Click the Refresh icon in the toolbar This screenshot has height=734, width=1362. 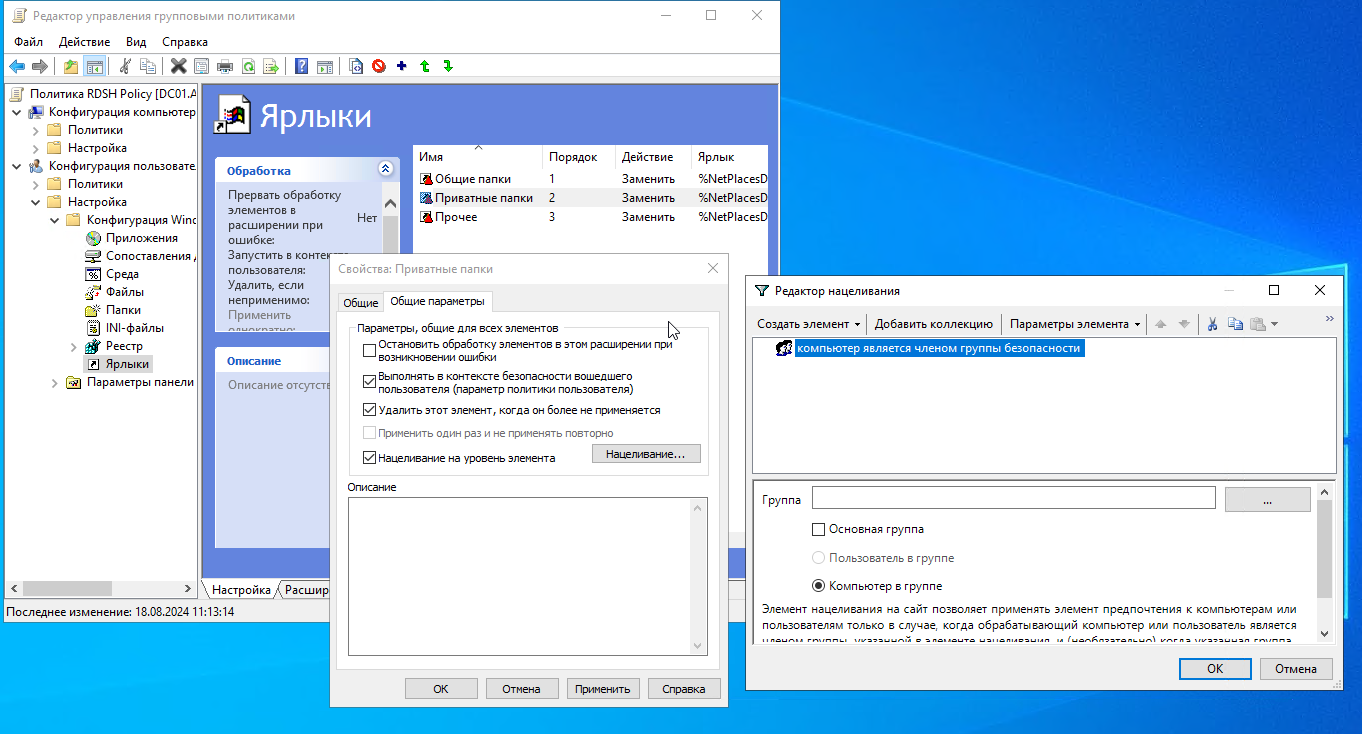(x=247, y=66)
